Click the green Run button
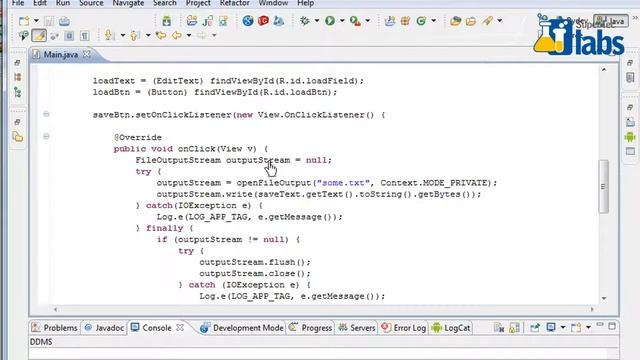This screenshot has height=360, width=640. pyautogui.click(x=330, y=20)
